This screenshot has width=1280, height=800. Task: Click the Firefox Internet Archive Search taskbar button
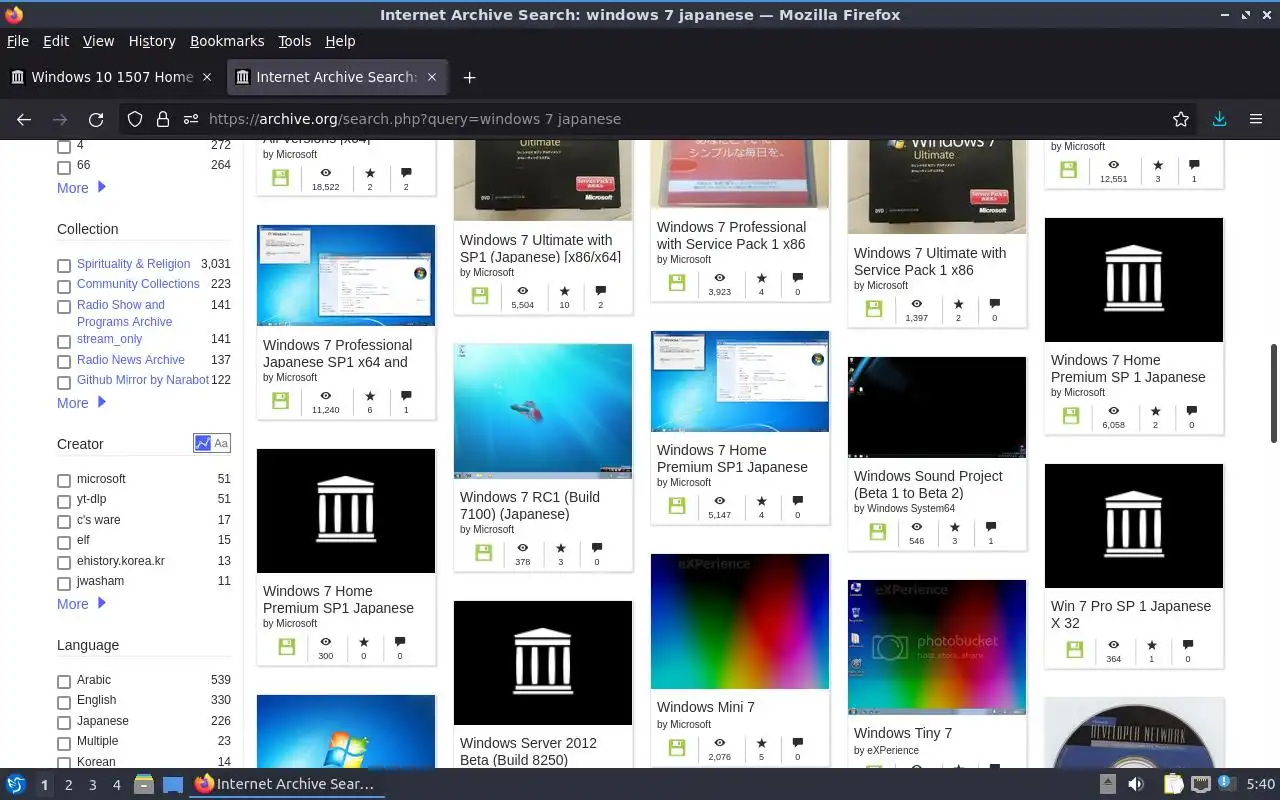point(285,785)
